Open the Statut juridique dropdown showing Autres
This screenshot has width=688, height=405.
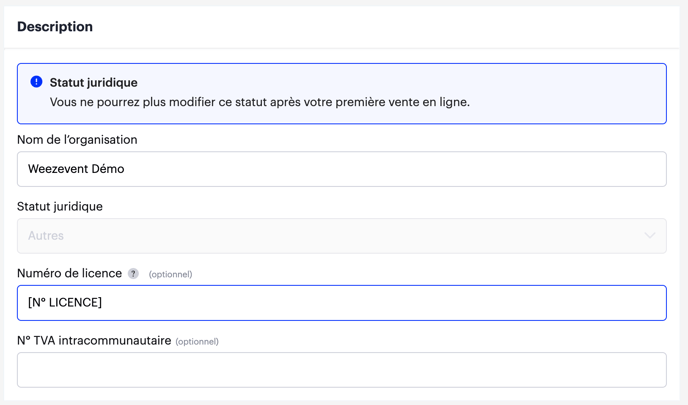[342, 236]
